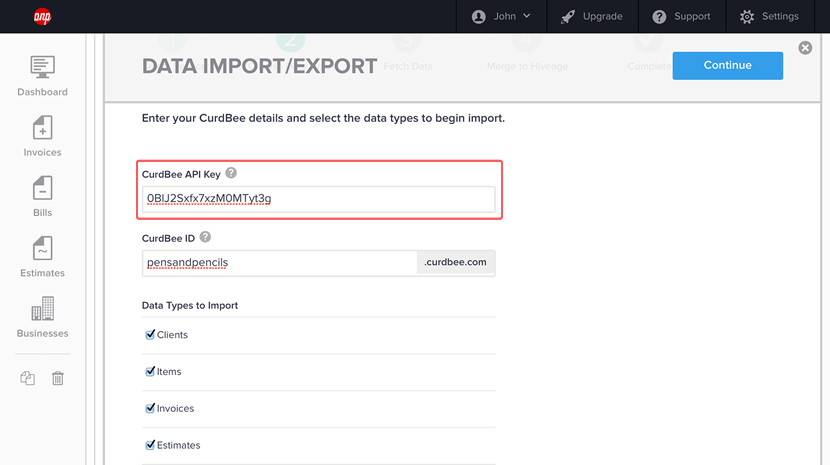Click the Clients label text
The image size is (830, 465).
172,335
